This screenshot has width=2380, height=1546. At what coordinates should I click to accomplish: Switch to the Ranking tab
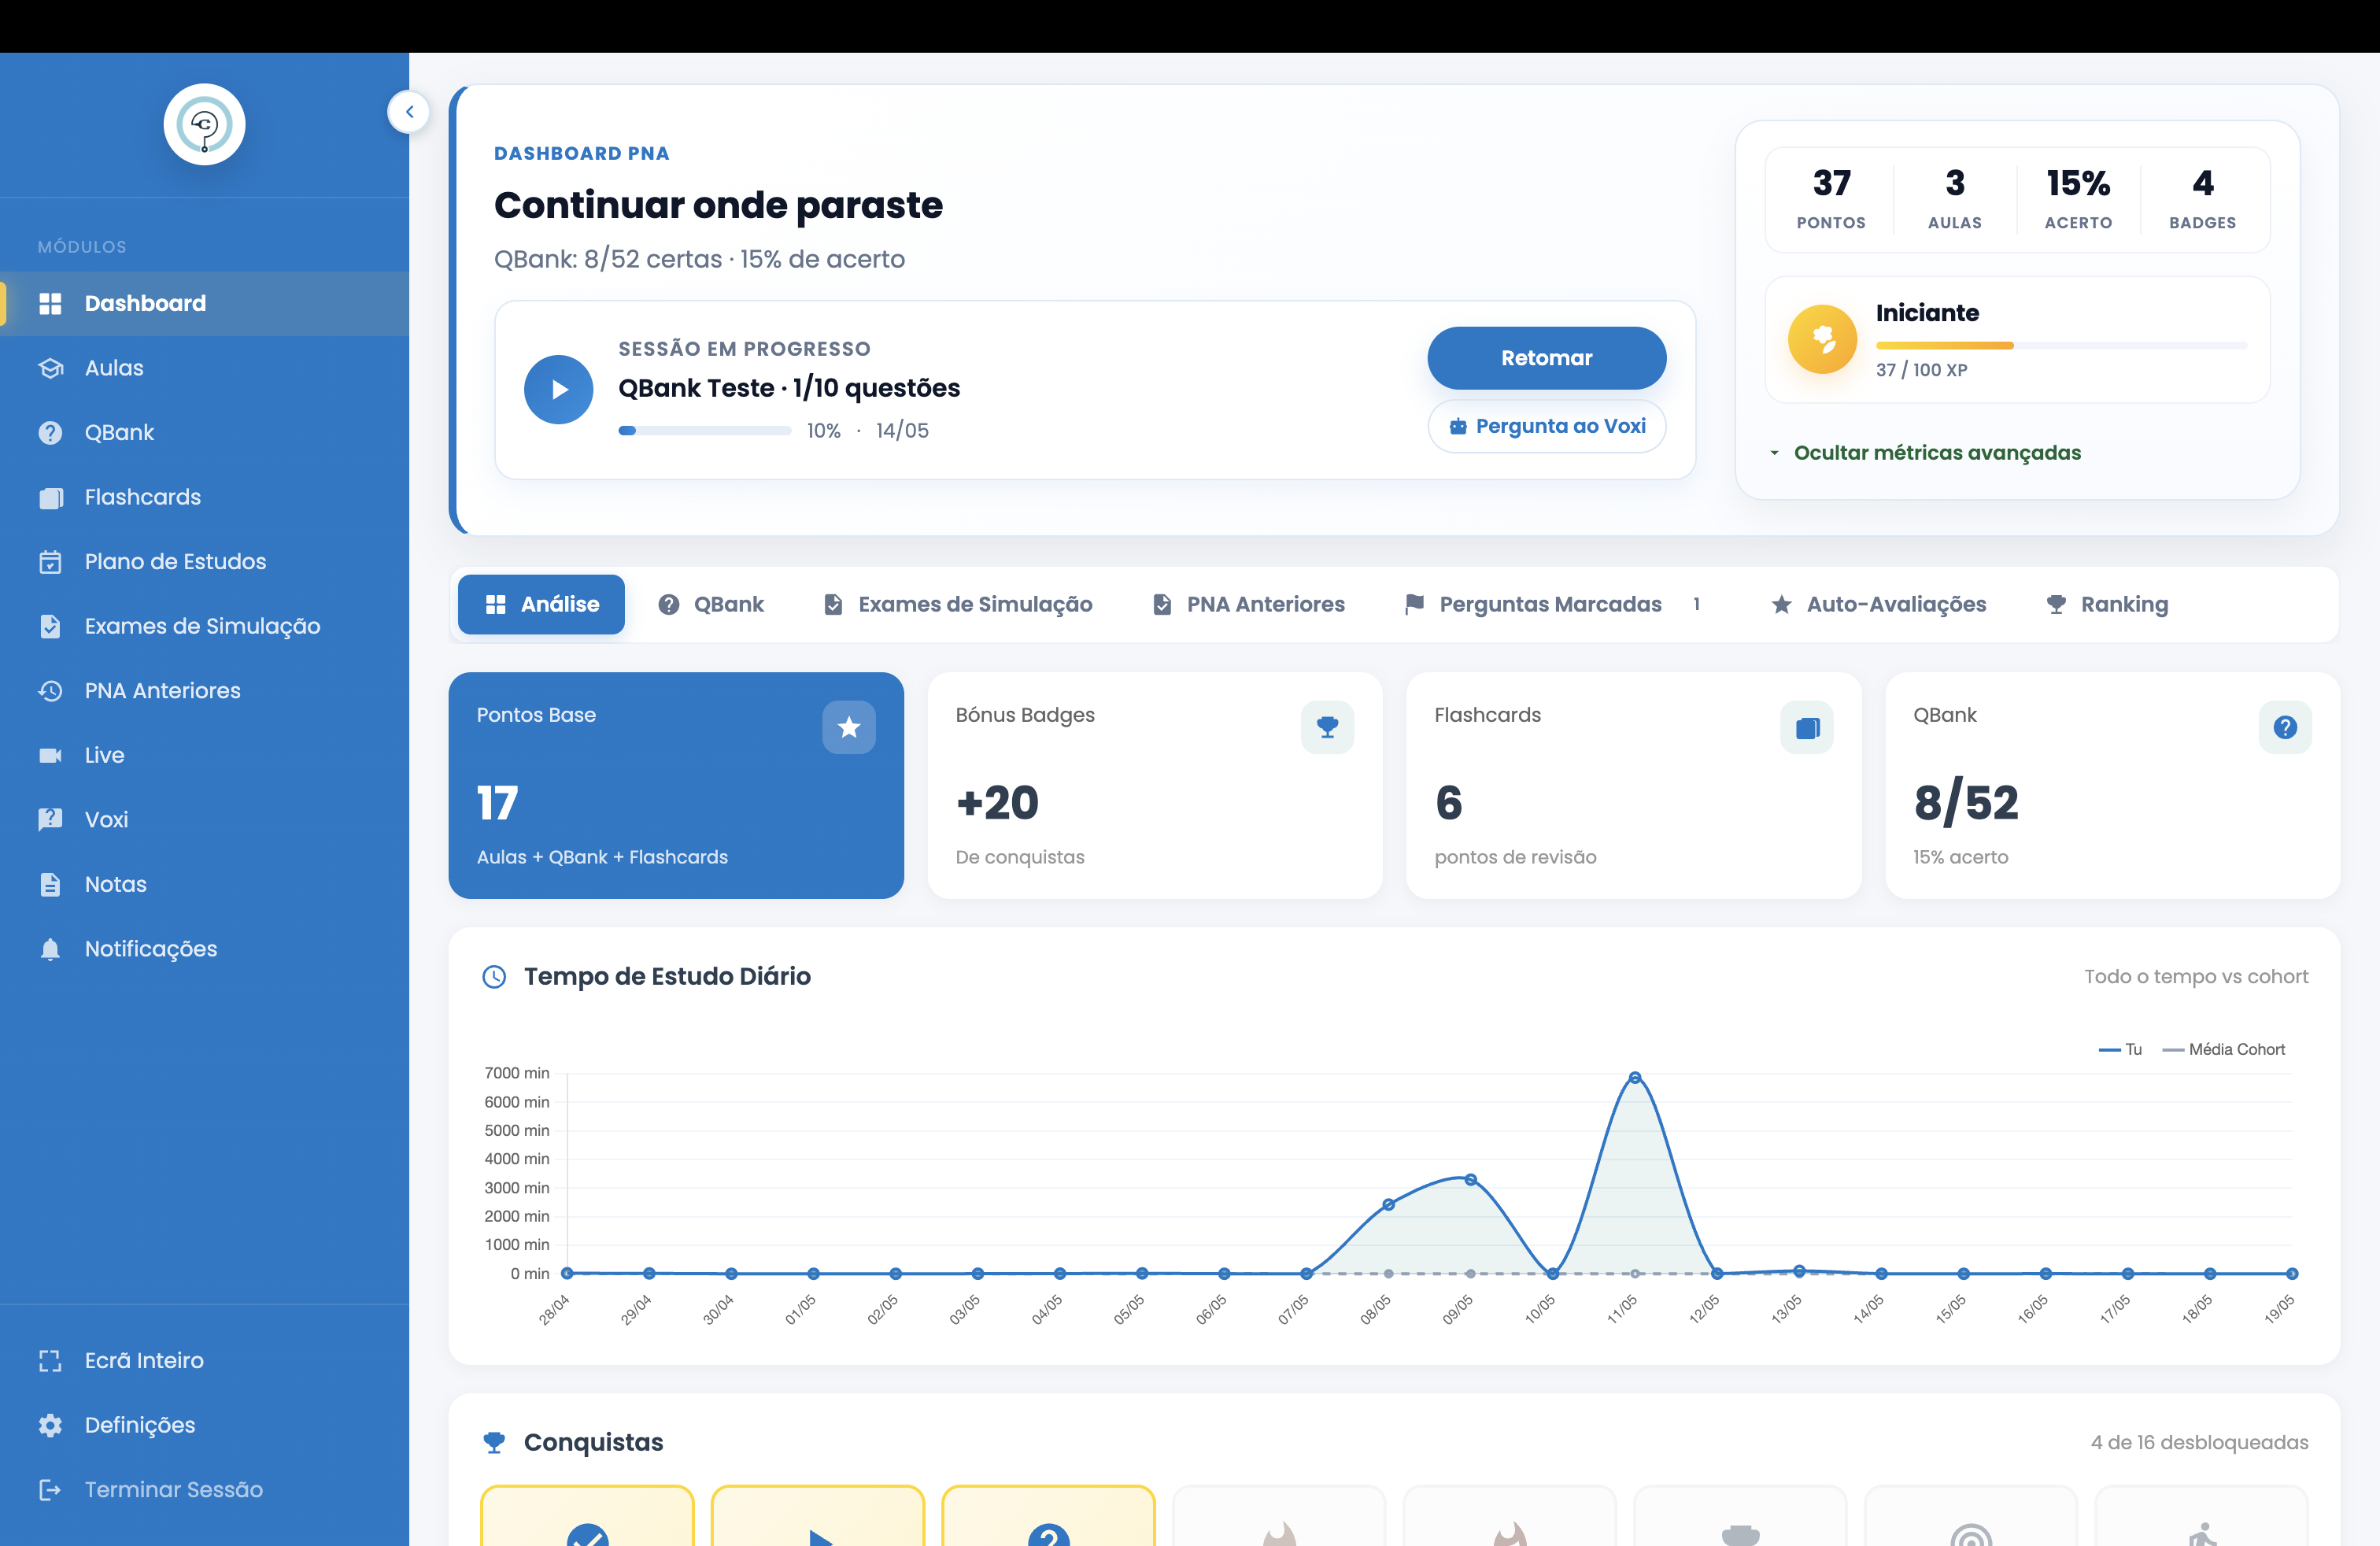2106,604
